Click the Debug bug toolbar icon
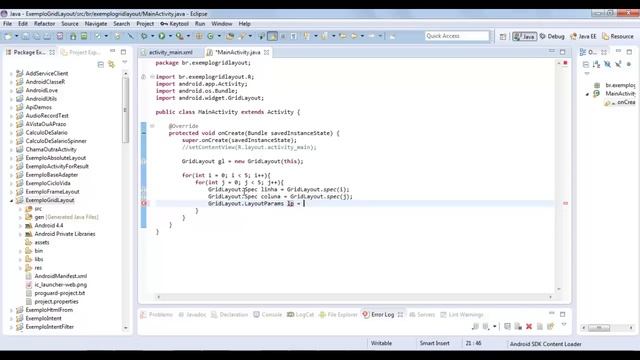Viewport: 640px width, 360px height. click(x=144, y=36)
